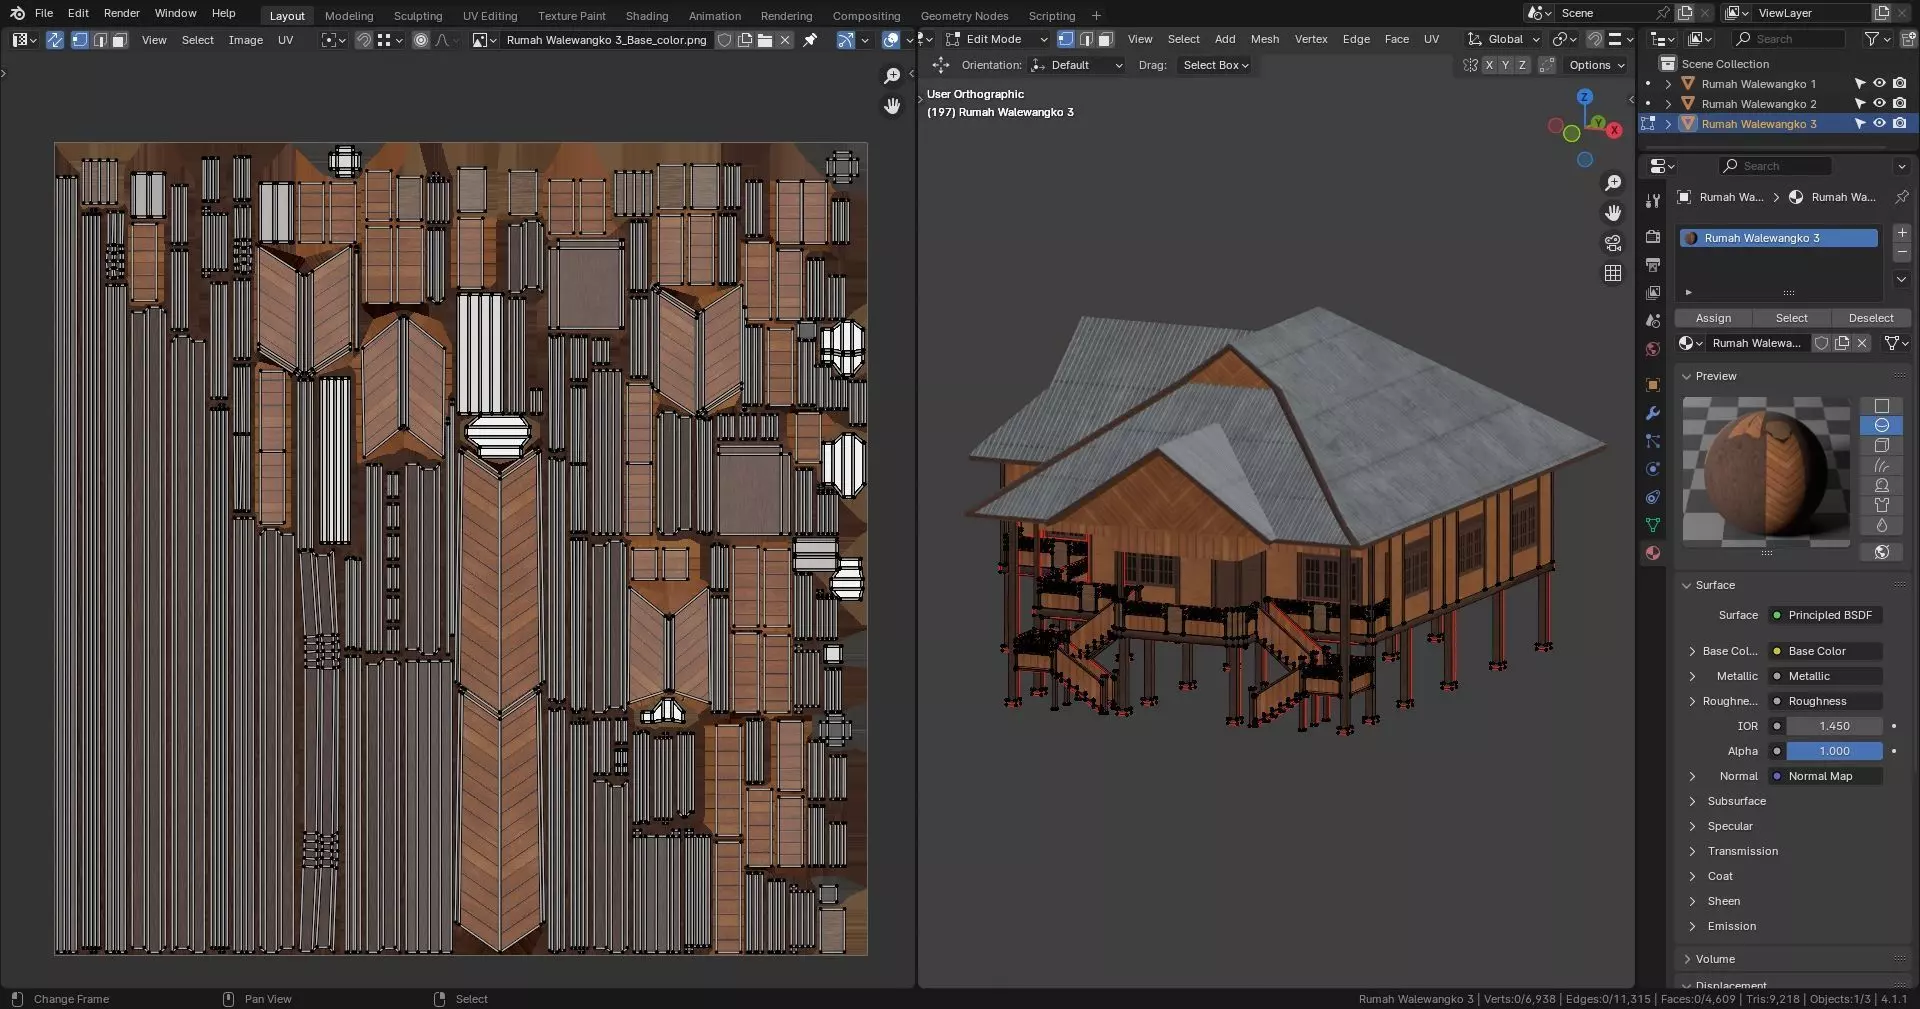Expand Rumah Walewangko 2 in outliner
This screenshot has width=1920, height=1009.
(x=1668, y=104)
